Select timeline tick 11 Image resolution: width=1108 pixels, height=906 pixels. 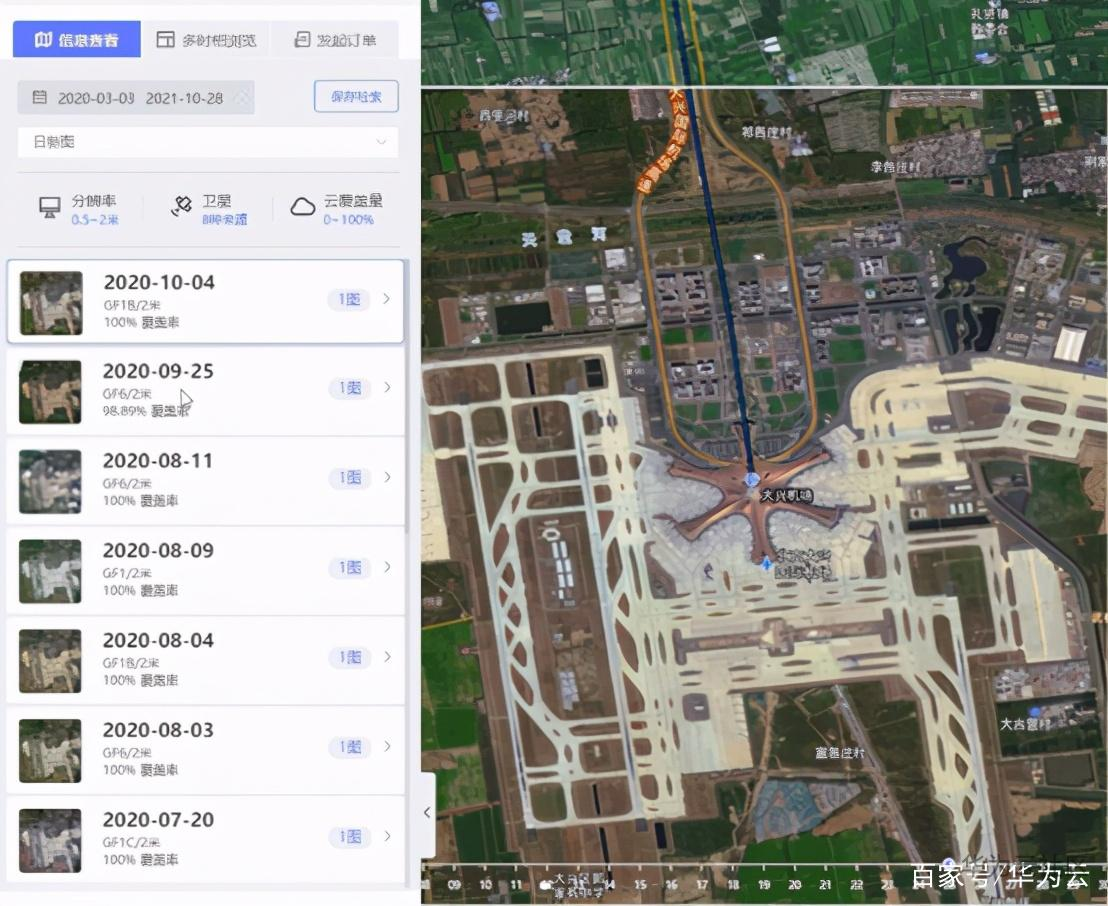click(517, 884)
